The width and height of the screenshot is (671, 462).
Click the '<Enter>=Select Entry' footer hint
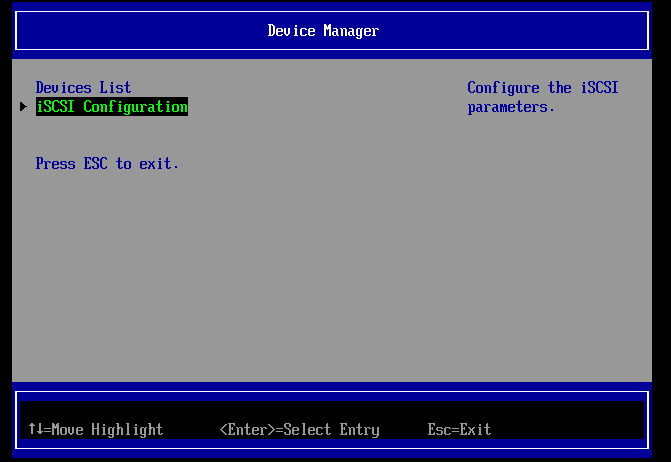click(300, 429)
